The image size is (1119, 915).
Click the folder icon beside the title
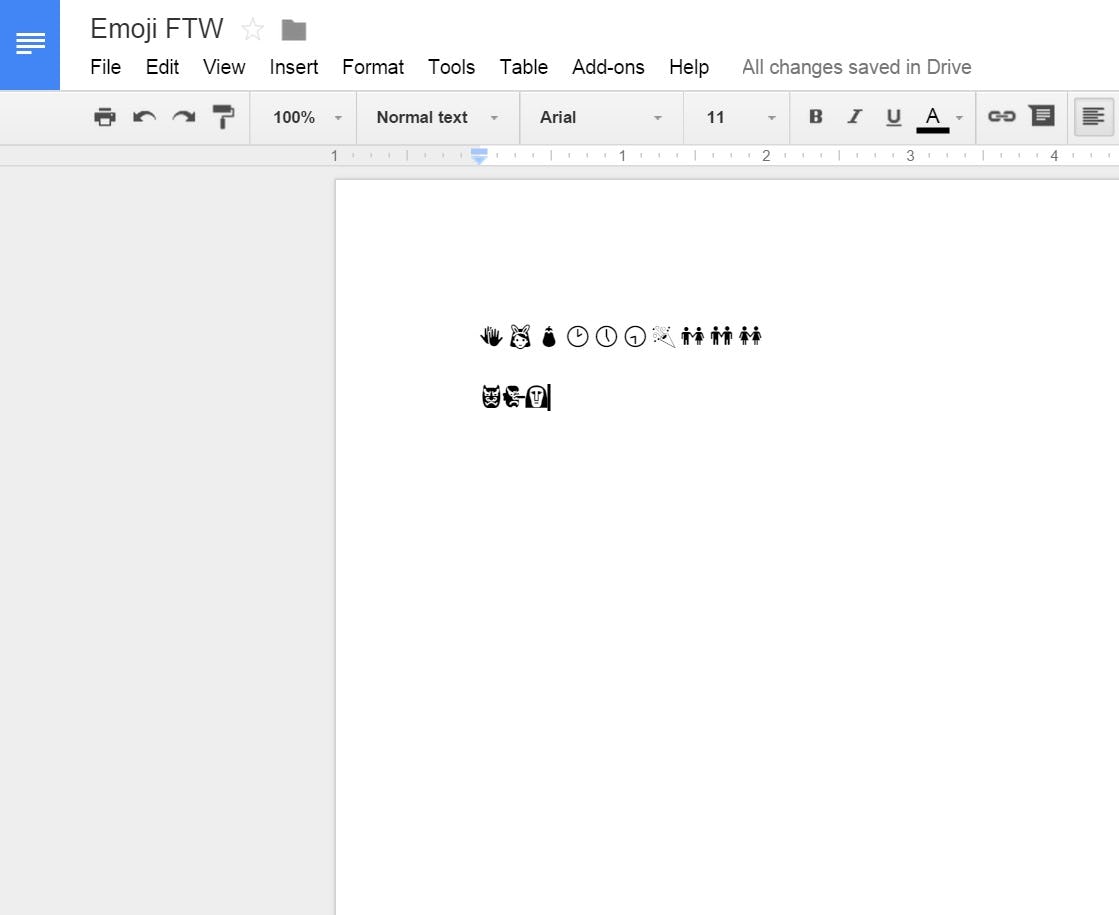click(x=293, y=30)
